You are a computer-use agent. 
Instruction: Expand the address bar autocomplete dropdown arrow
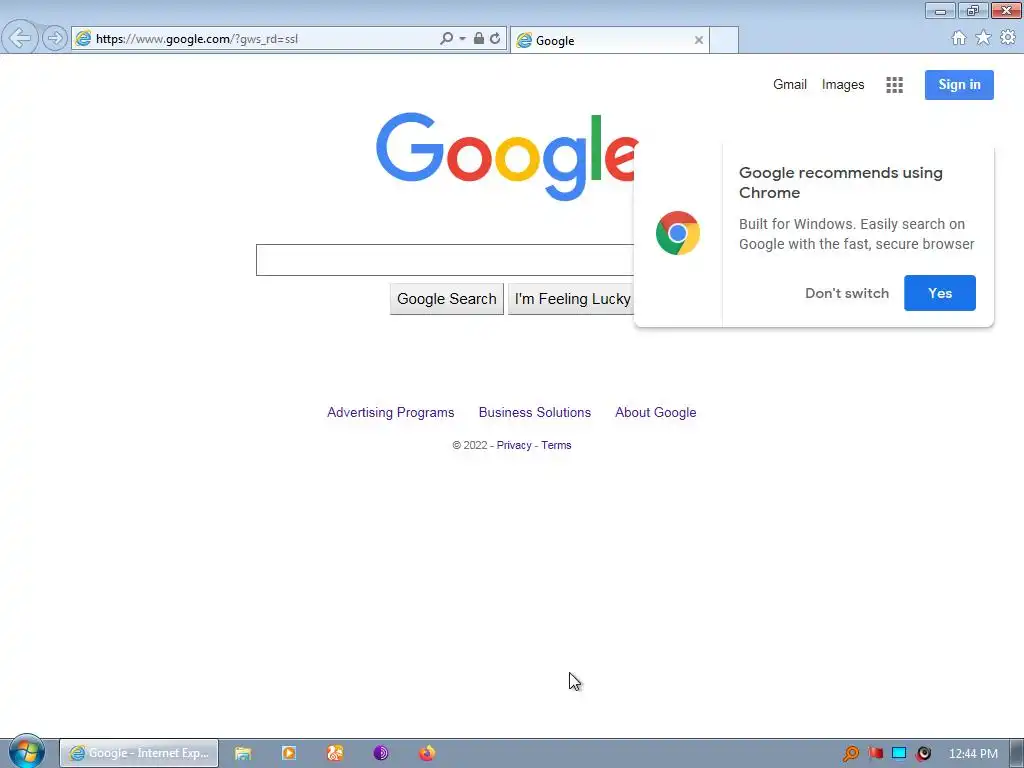[x=462, y=39]
